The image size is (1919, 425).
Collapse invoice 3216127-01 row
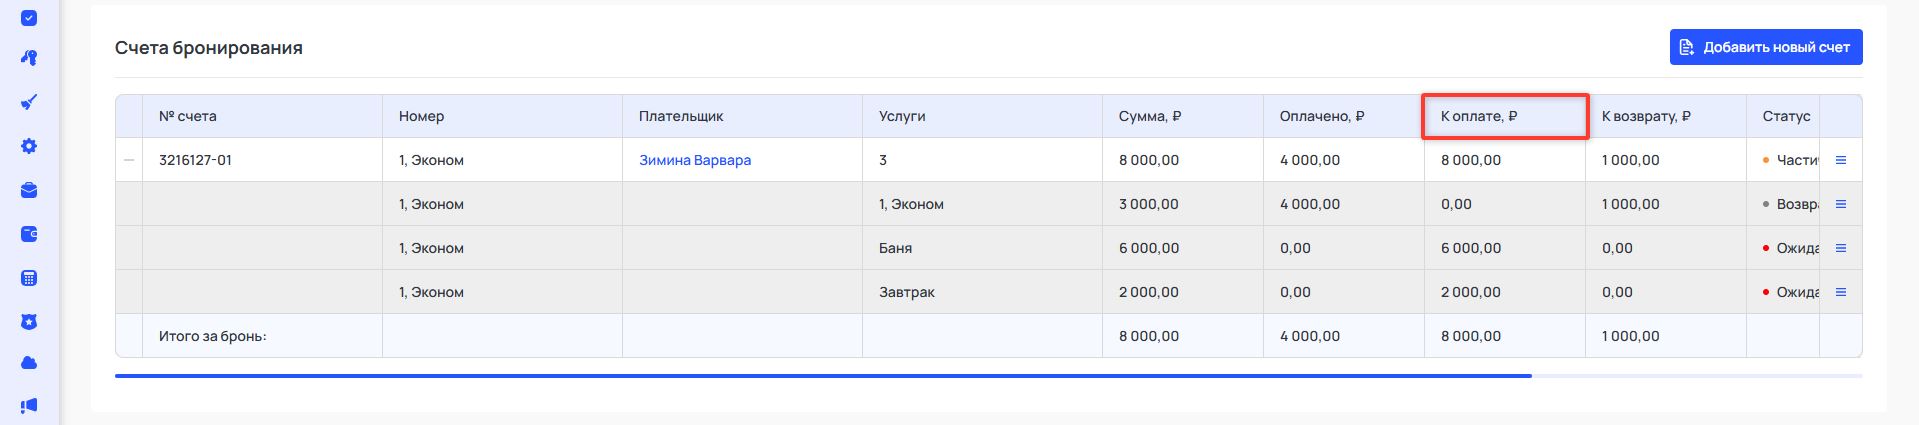129,160
